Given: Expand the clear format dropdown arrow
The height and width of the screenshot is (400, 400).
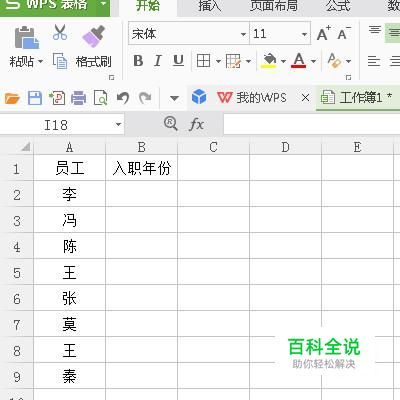Looking at the screenshot, I should point(348,61).
